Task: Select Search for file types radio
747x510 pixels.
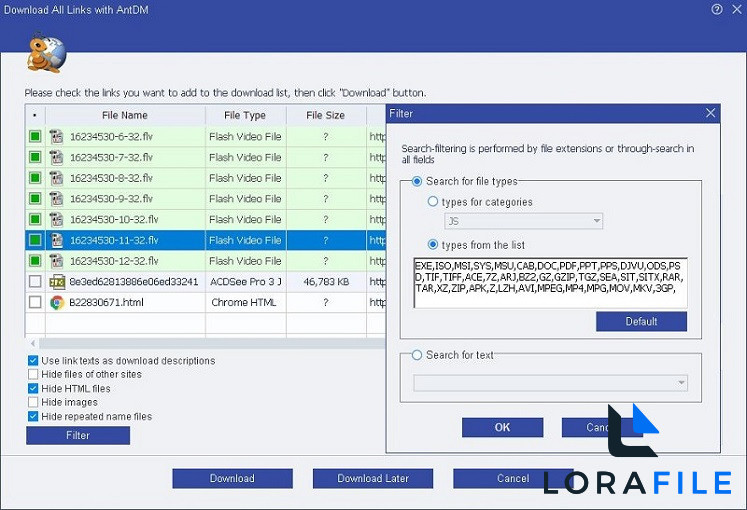Action: (417, 181)
